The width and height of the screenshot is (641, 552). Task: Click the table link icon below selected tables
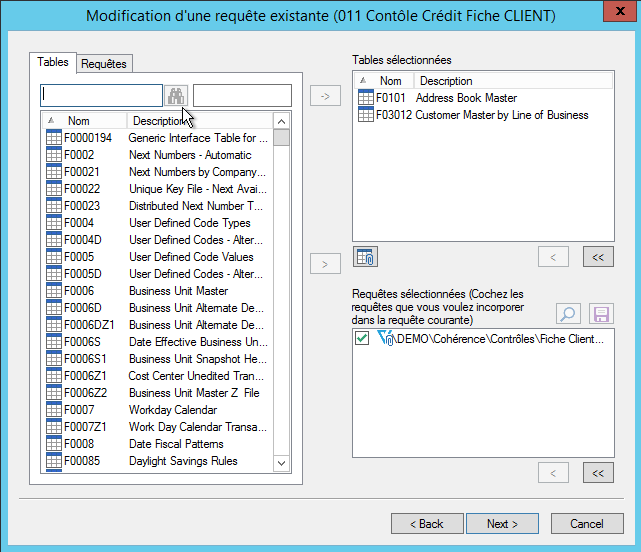point(366,257)
